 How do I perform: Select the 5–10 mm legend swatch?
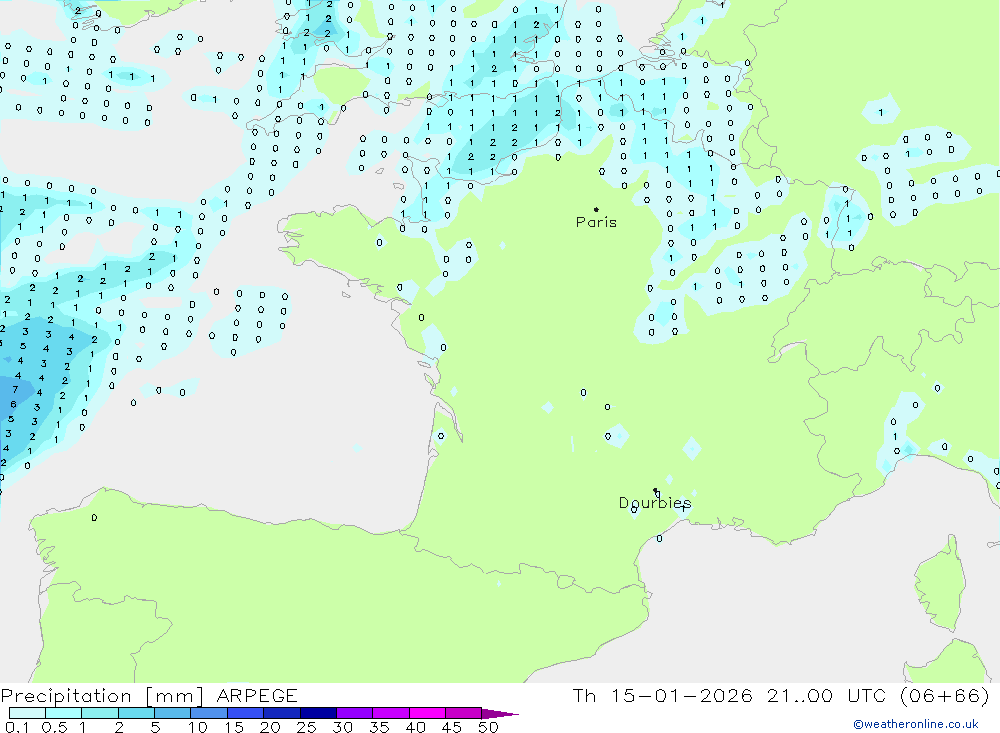click(x=172, y=713)
